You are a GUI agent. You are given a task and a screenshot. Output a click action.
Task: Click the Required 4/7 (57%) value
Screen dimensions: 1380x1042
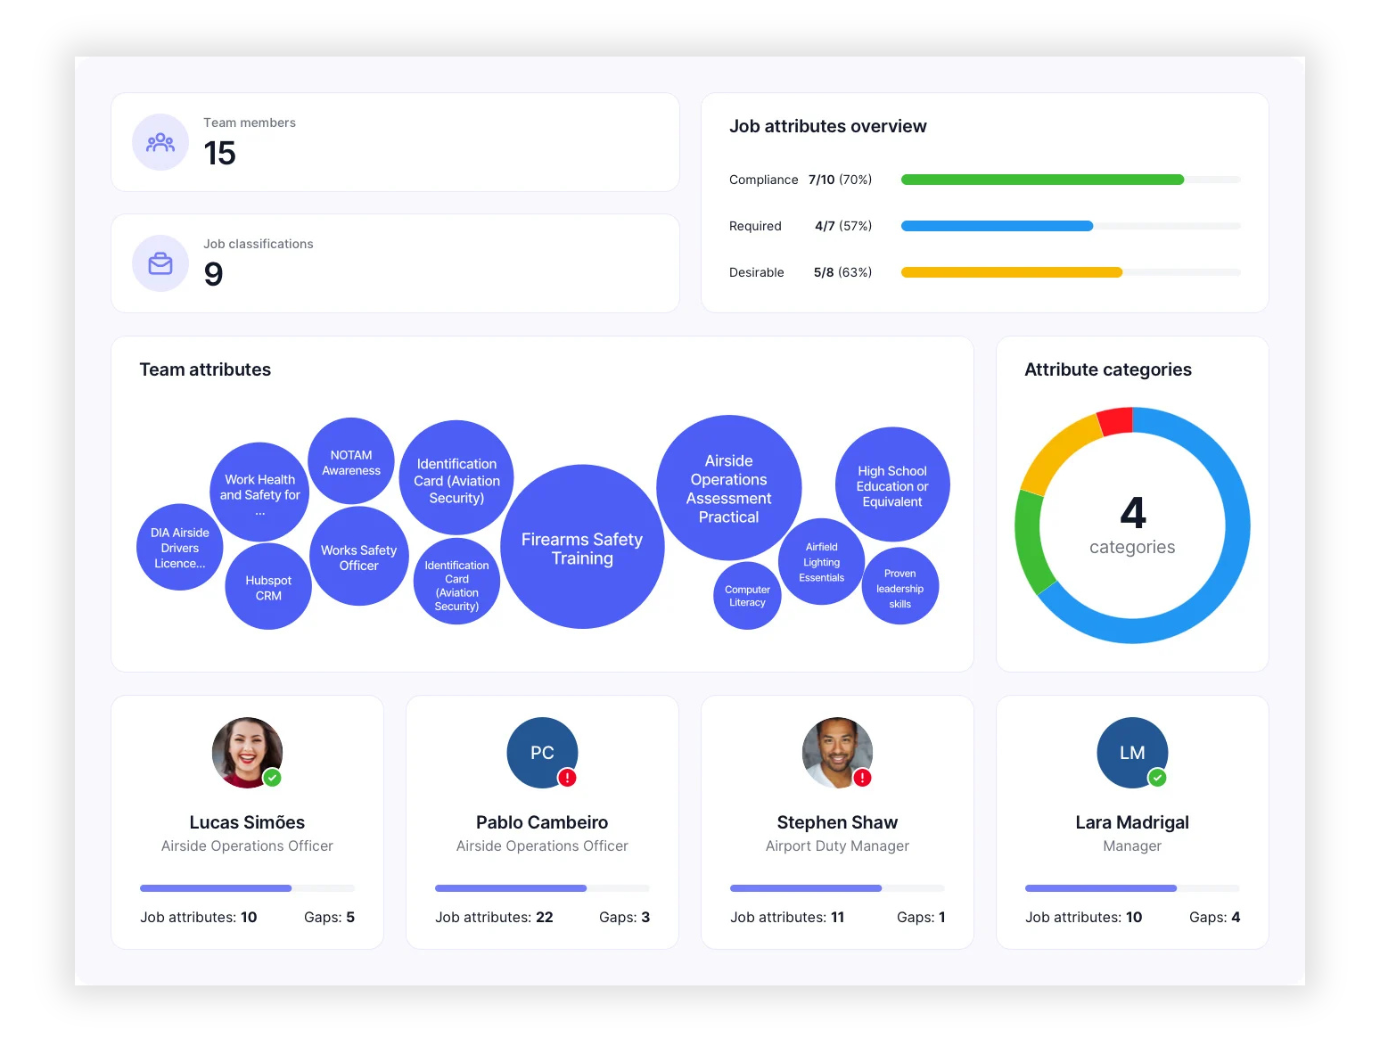(843, 226)
